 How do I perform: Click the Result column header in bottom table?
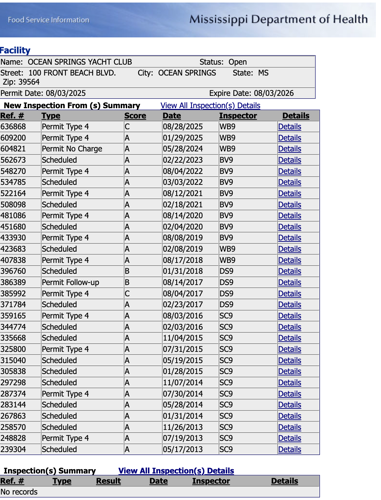point(108,481)
